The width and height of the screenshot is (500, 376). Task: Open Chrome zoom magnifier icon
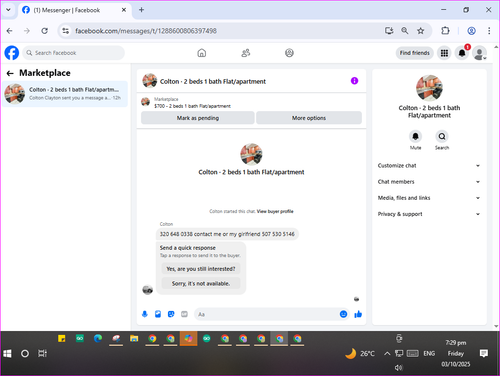tap(405, 31)
